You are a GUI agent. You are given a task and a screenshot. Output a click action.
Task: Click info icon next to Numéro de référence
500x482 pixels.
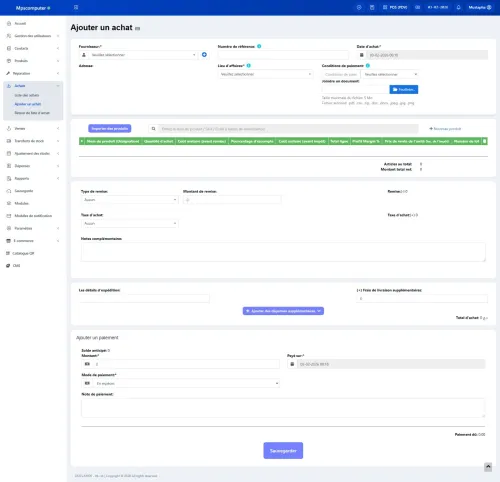[259, 46]
